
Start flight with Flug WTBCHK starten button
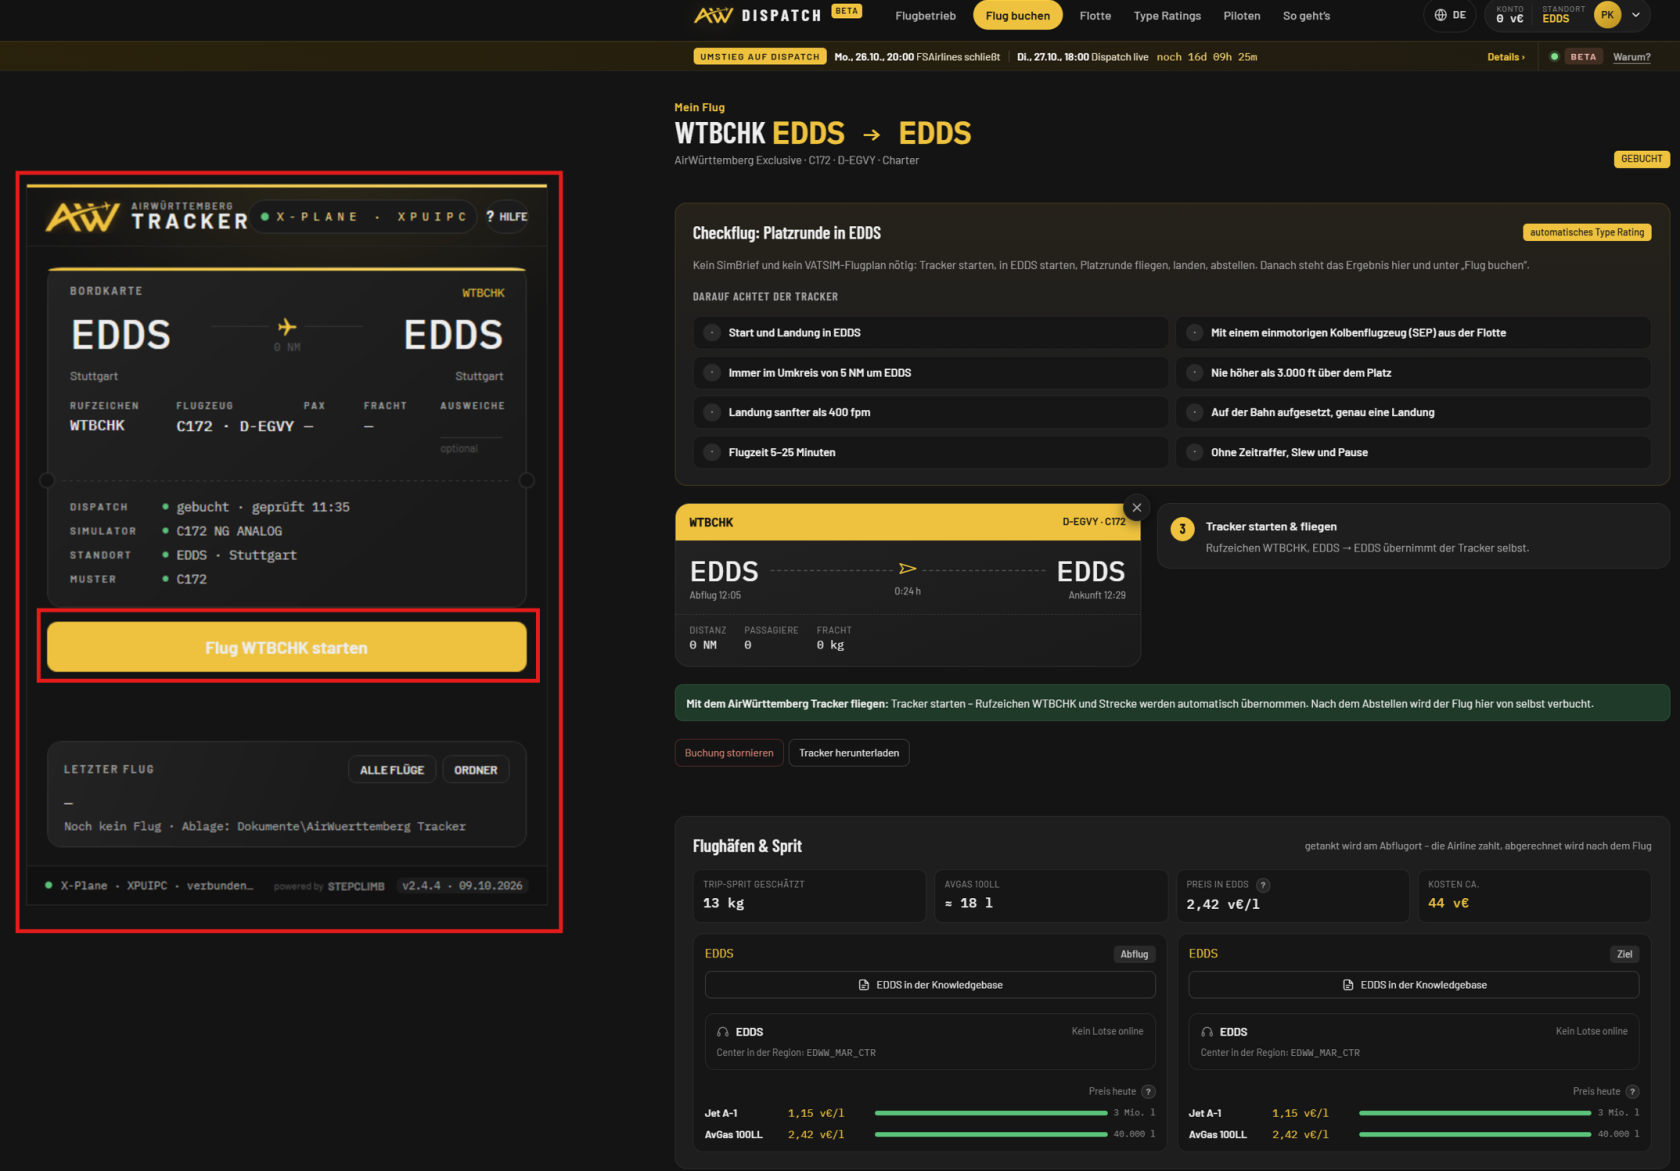287,647
